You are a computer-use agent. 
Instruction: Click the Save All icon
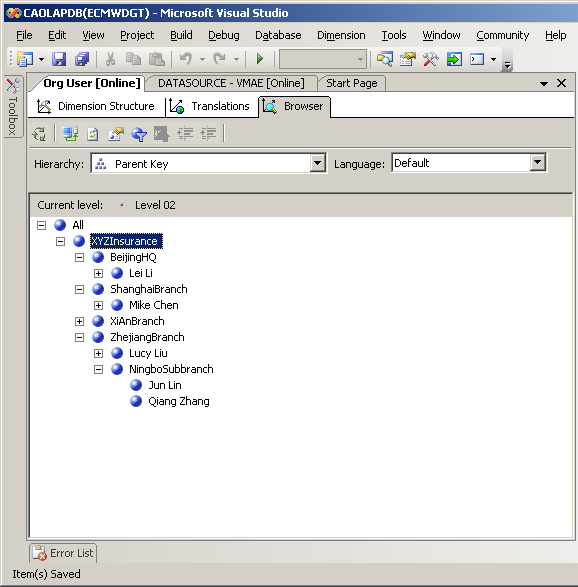82,59
